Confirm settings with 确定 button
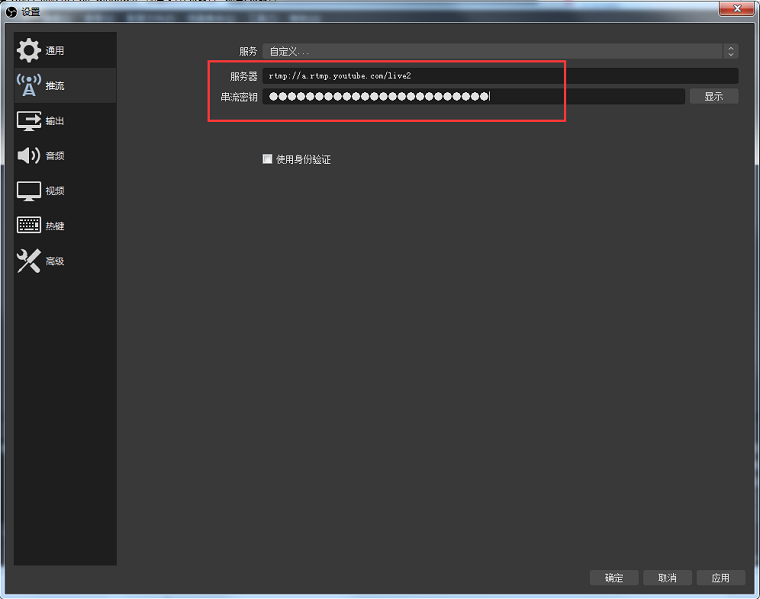 click(x=614, y=578)
